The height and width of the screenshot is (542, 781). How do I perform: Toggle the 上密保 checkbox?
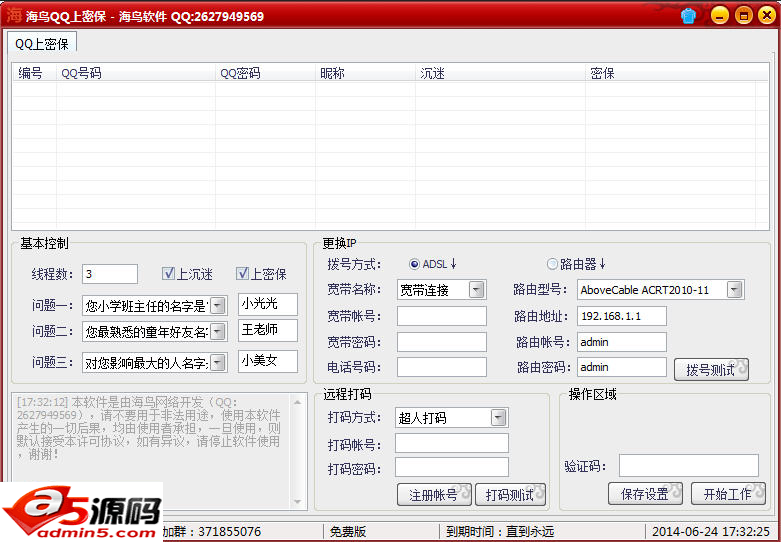(x=242, y=273)
